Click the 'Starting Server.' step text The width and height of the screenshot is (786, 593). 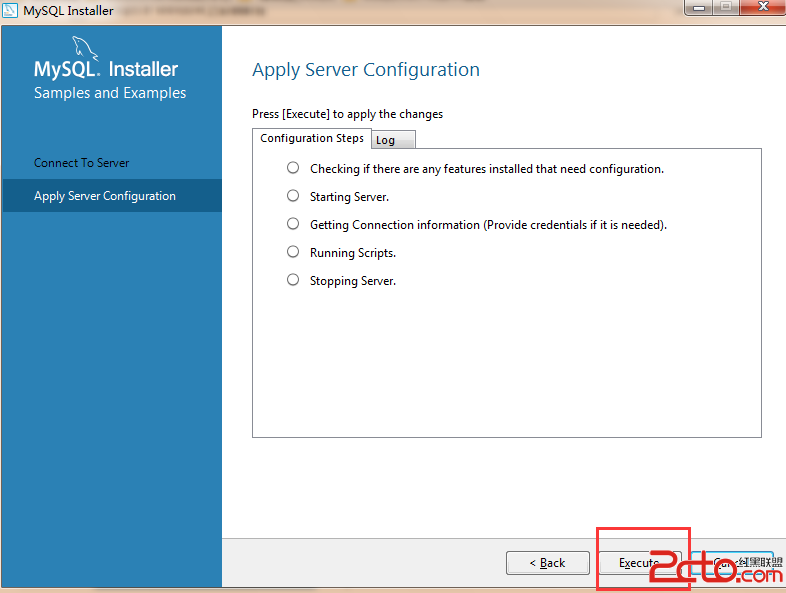[x=349, y=197]
